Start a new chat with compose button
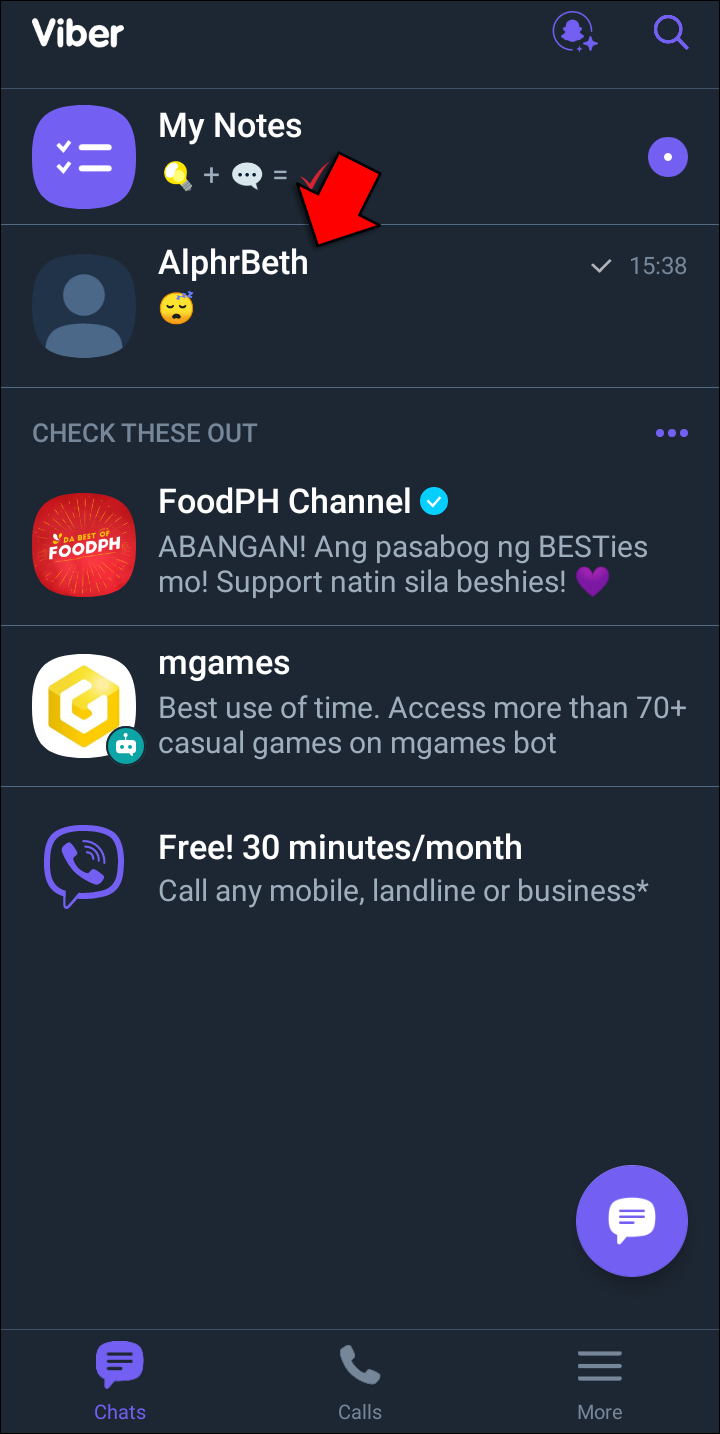 point(631,1220)
